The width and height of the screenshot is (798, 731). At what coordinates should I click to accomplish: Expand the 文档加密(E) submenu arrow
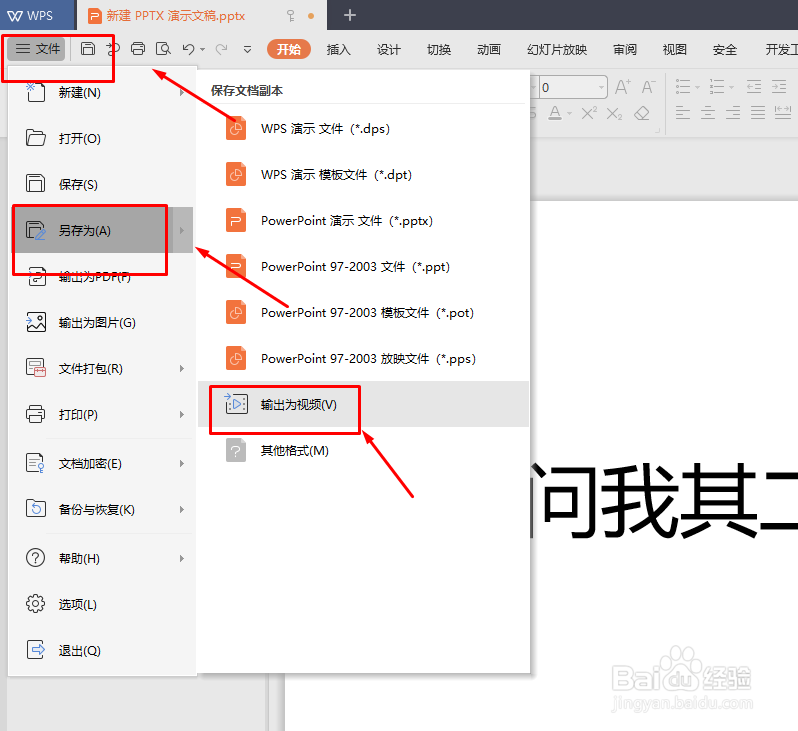[182, 463]
